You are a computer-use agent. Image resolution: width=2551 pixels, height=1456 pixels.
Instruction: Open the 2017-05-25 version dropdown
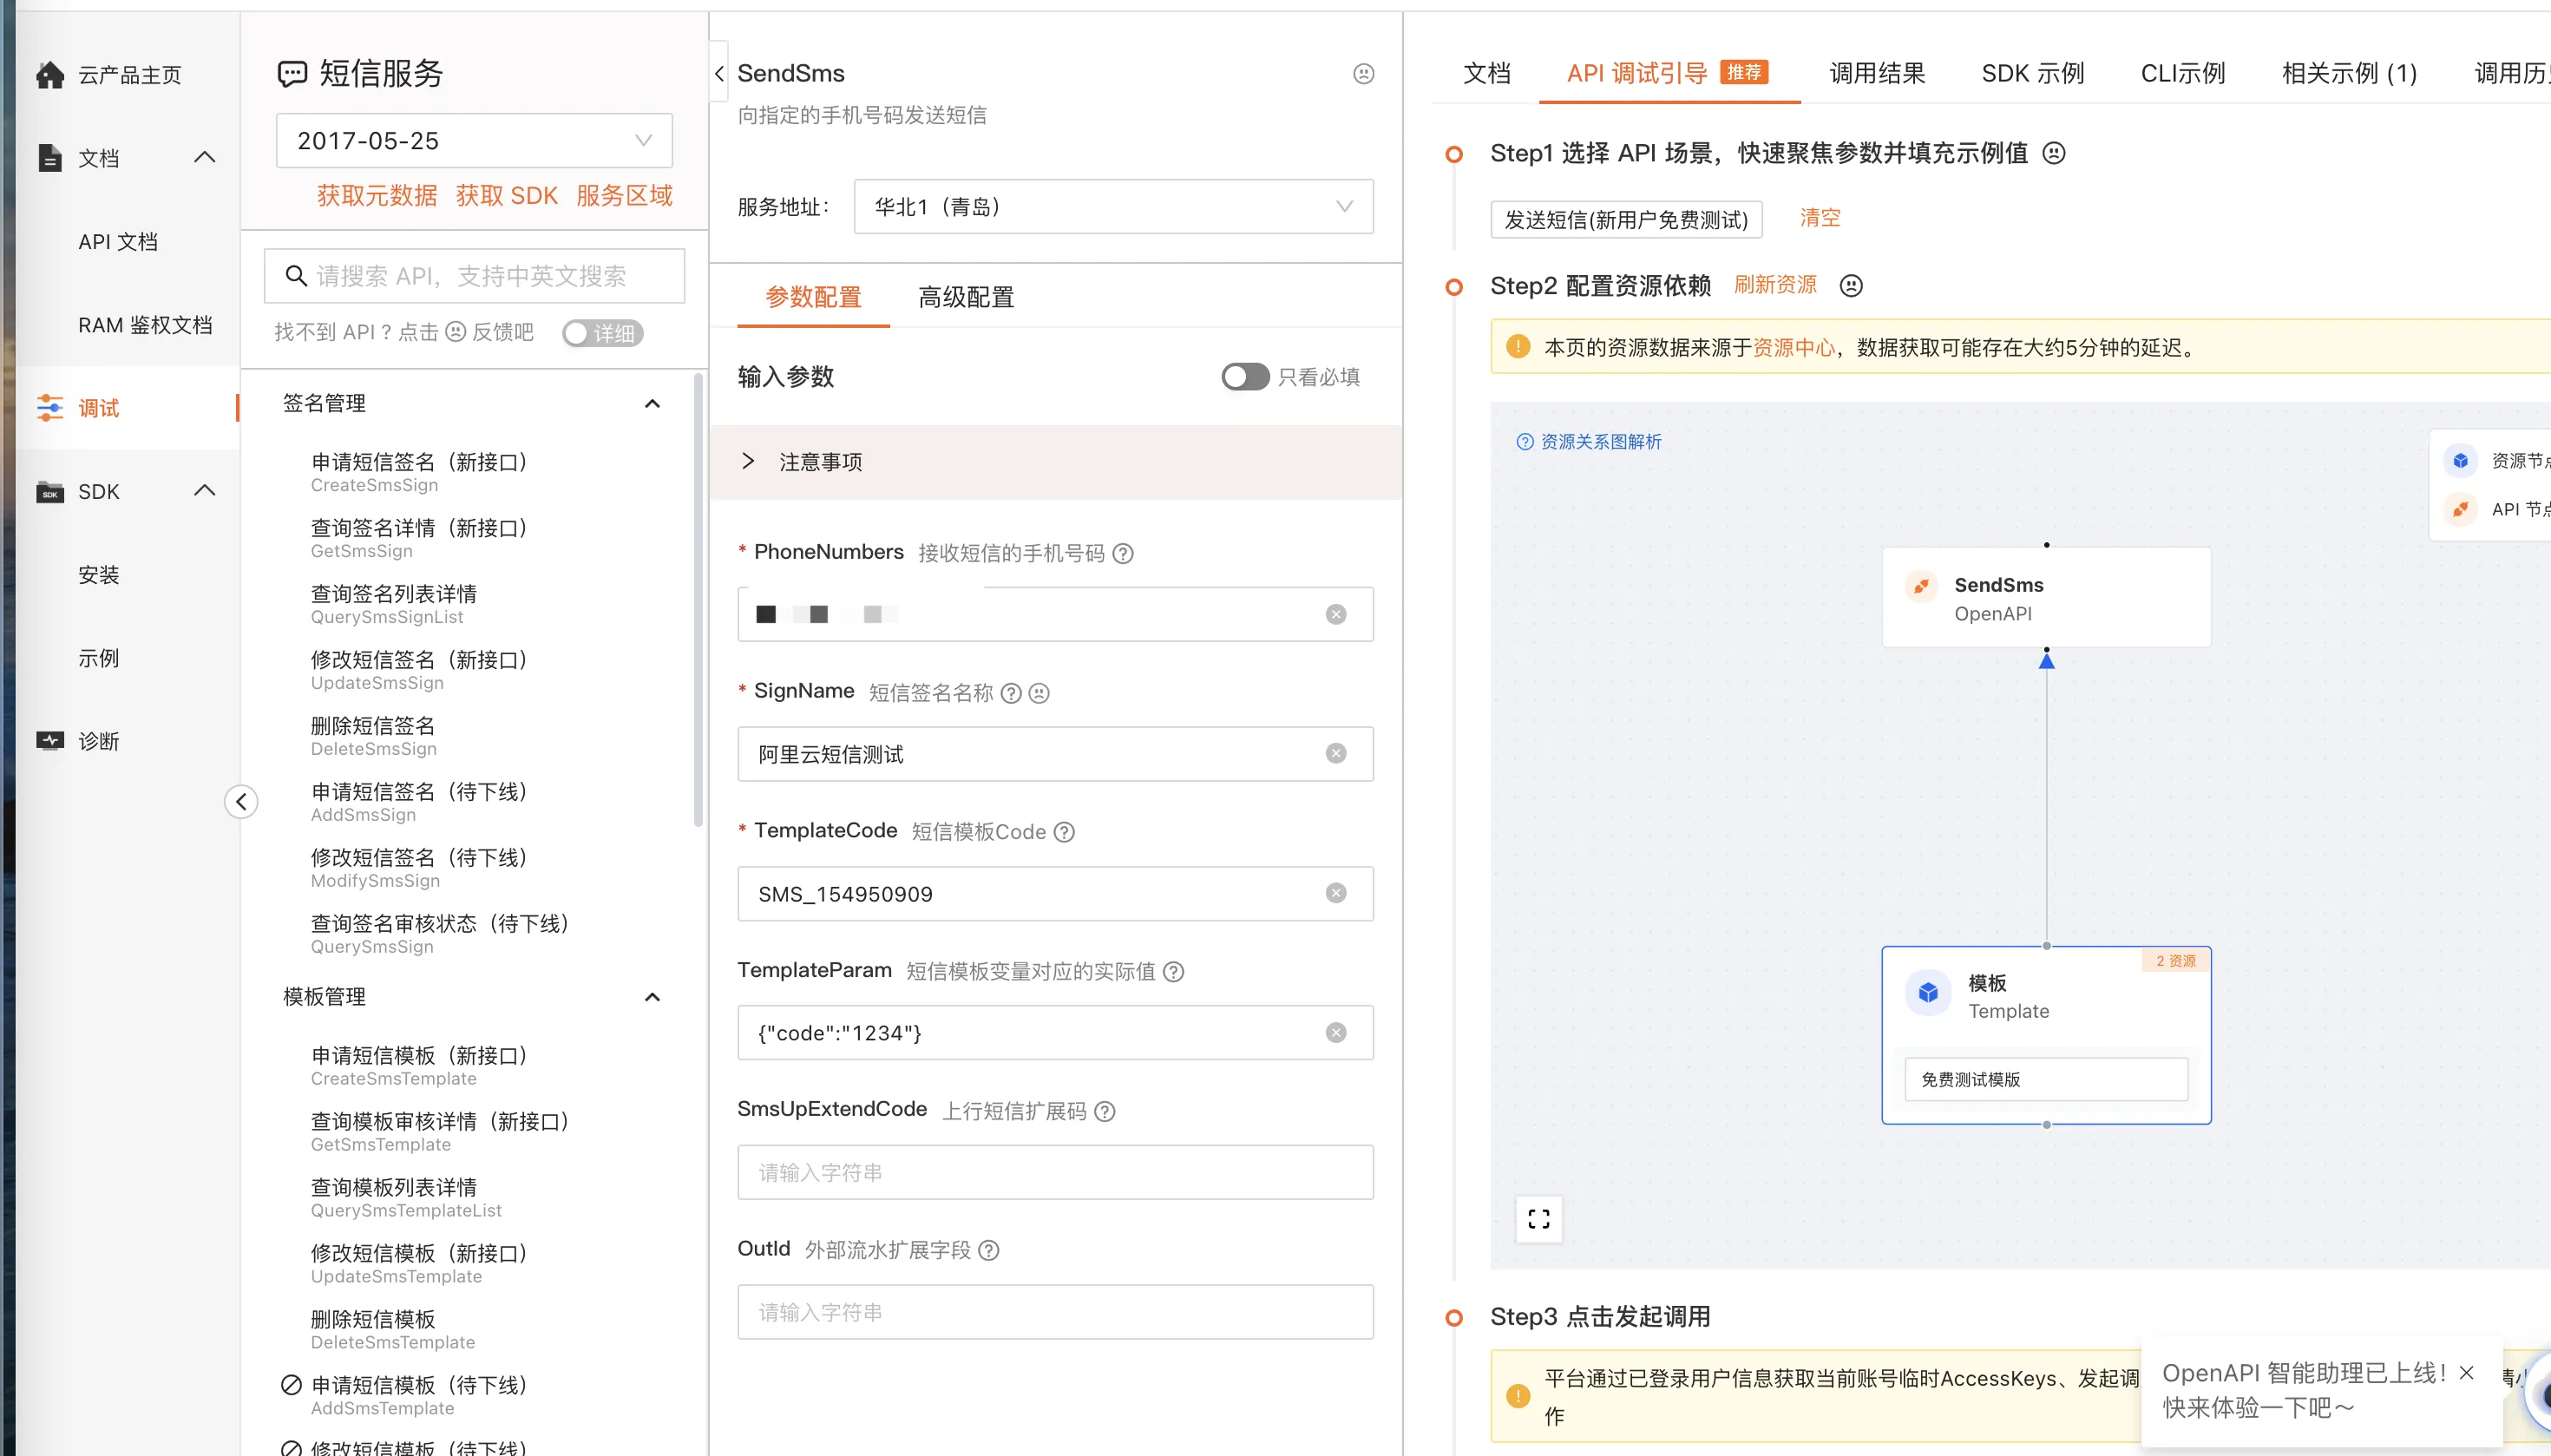pos(474,141)
